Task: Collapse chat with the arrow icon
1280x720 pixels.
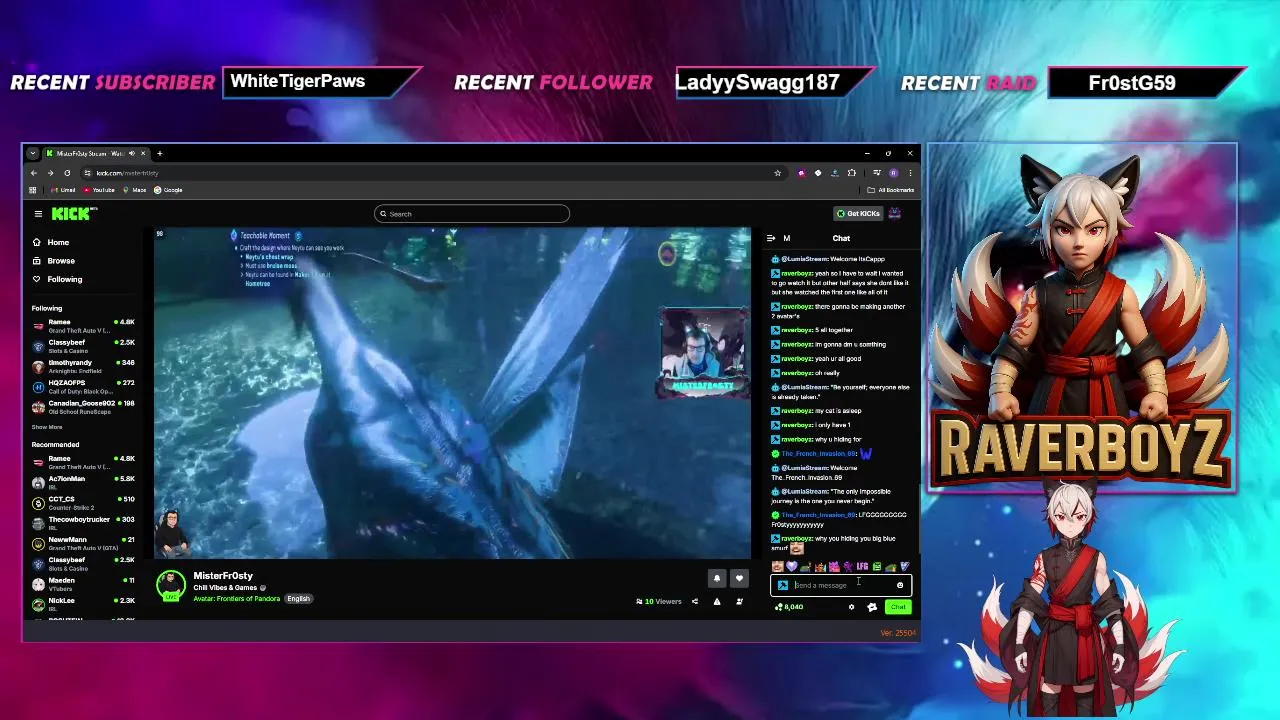Action: (x=771, y=238)
